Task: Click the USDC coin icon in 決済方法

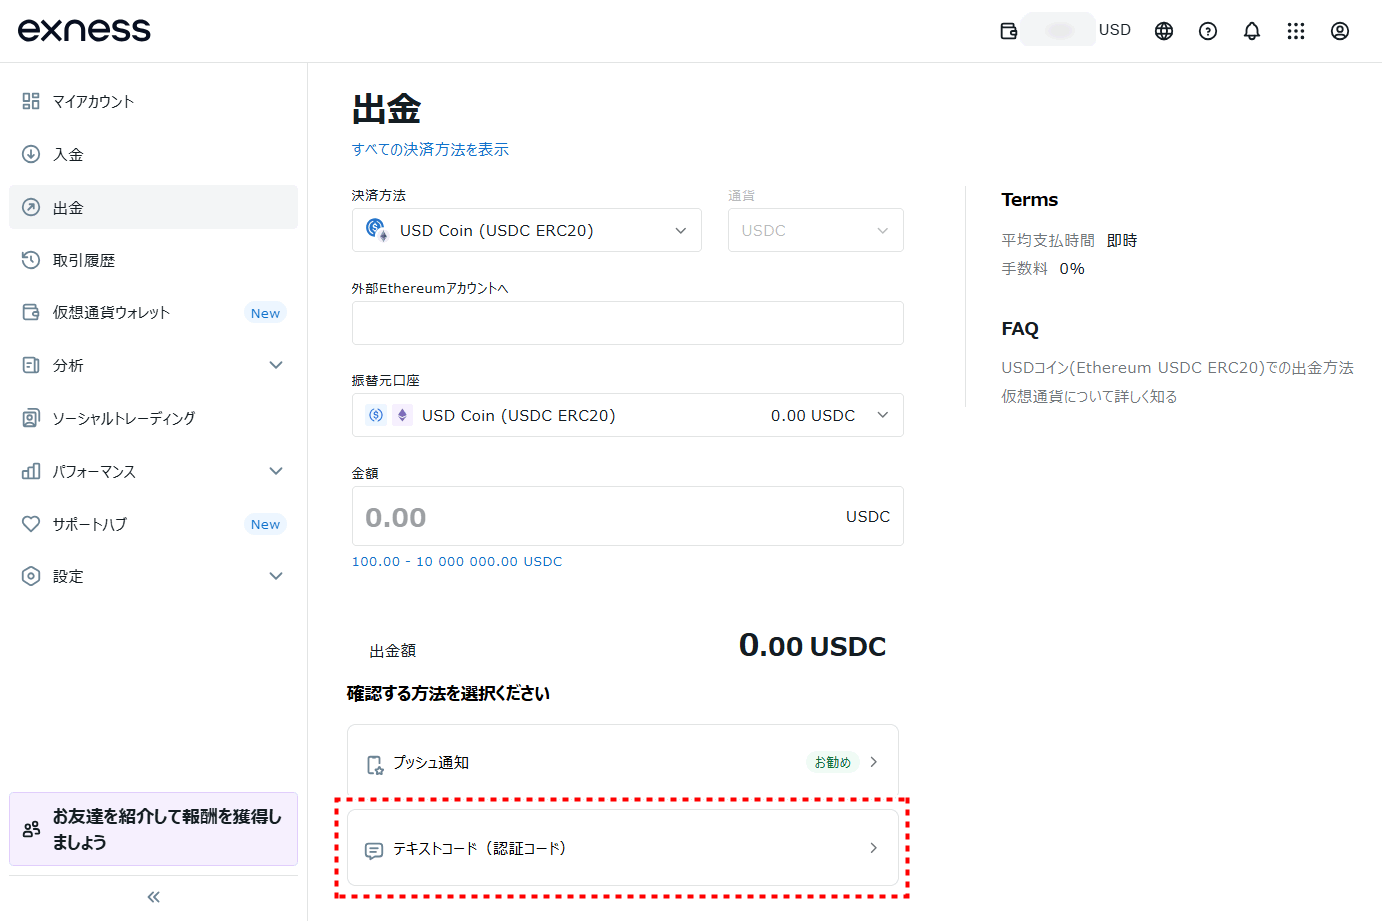Action: coord(376,230)
